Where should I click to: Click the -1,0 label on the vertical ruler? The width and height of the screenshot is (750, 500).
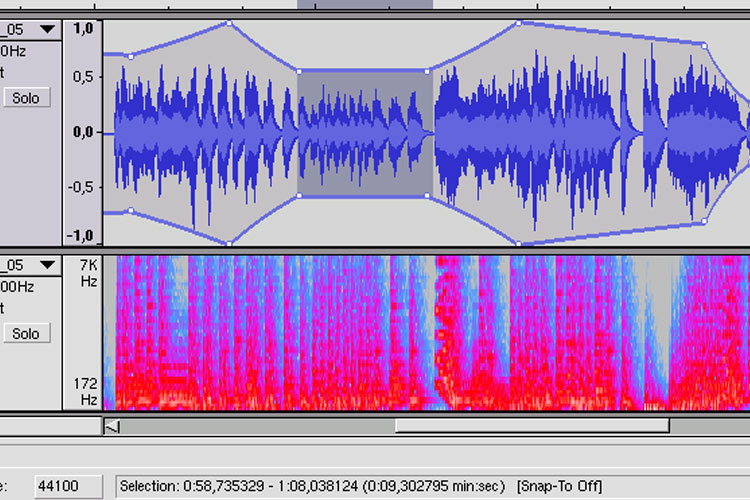click(80, 235)
